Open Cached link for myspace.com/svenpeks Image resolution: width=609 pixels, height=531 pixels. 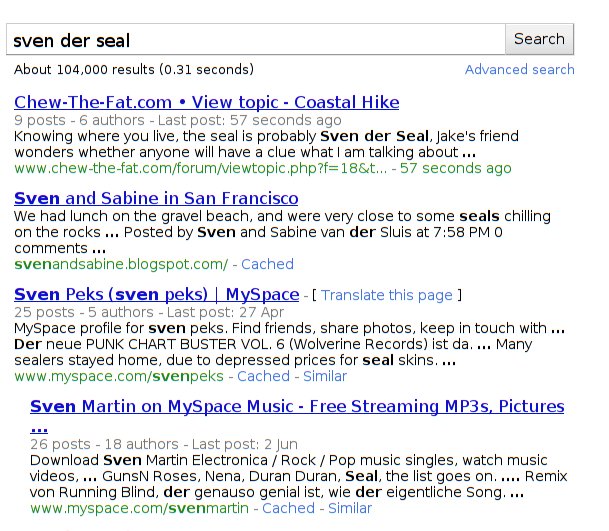point(263,376)
